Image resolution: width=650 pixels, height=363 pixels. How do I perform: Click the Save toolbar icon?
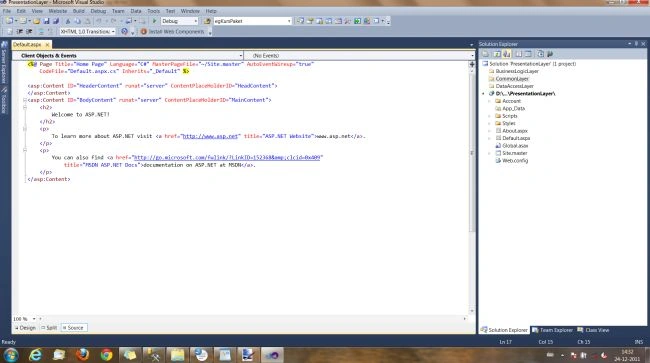coord(46,21)
